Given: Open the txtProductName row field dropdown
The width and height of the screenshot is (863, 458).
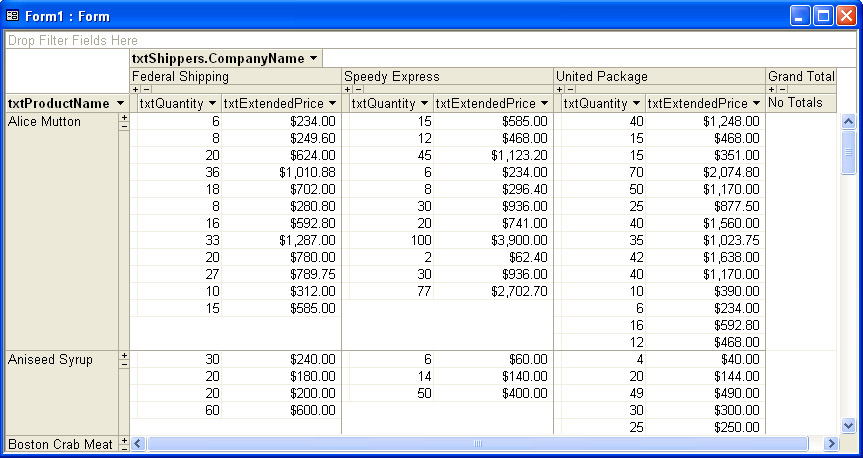Looking at the screenshot, I should (120, 104).
